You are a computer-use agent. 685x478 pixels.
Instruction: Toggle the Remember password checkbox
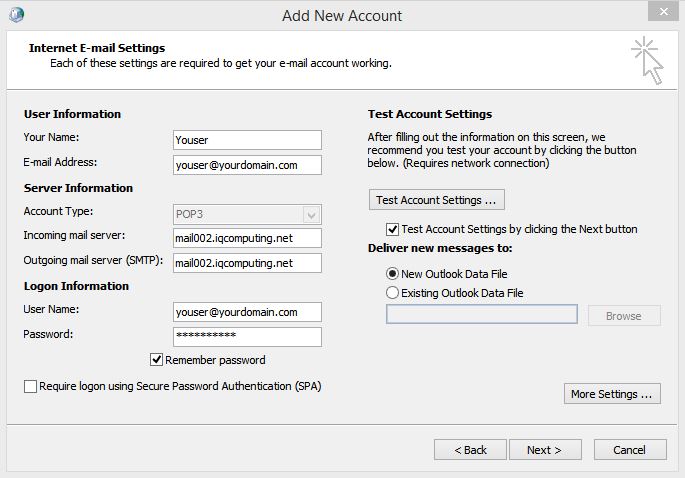tap(156, 360)
